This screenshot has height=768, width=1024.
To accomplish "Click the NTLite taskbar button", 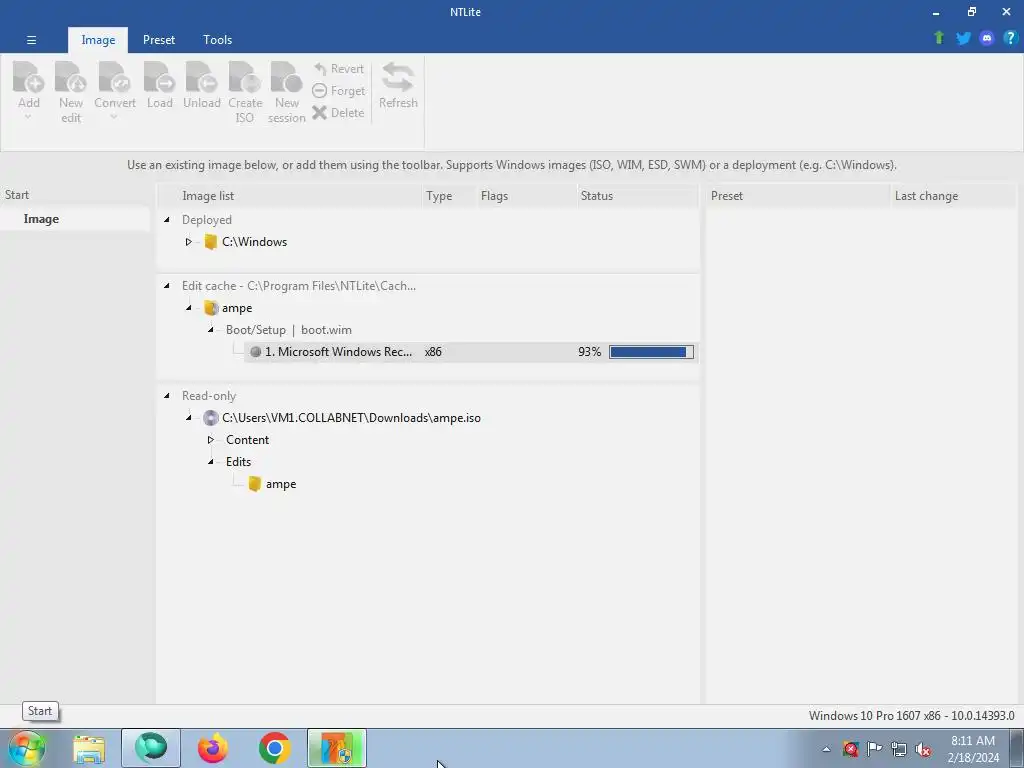I will 337,748.
